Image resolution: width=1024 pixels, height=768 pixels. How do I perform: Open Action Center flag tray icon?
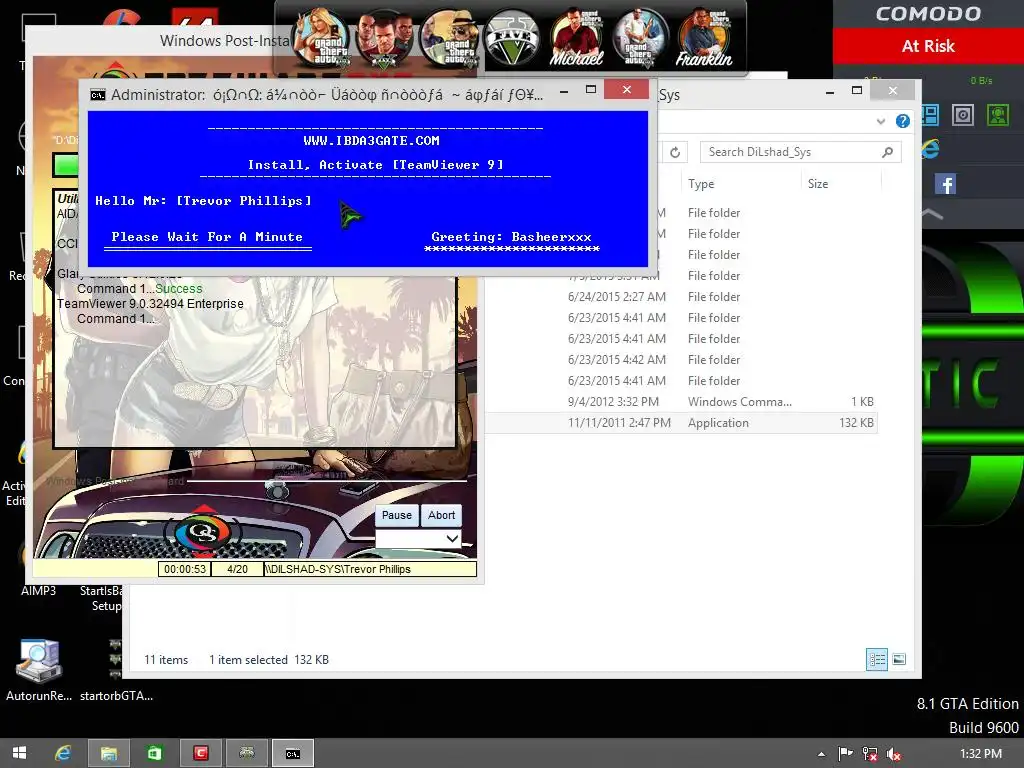tap(846, 754)
